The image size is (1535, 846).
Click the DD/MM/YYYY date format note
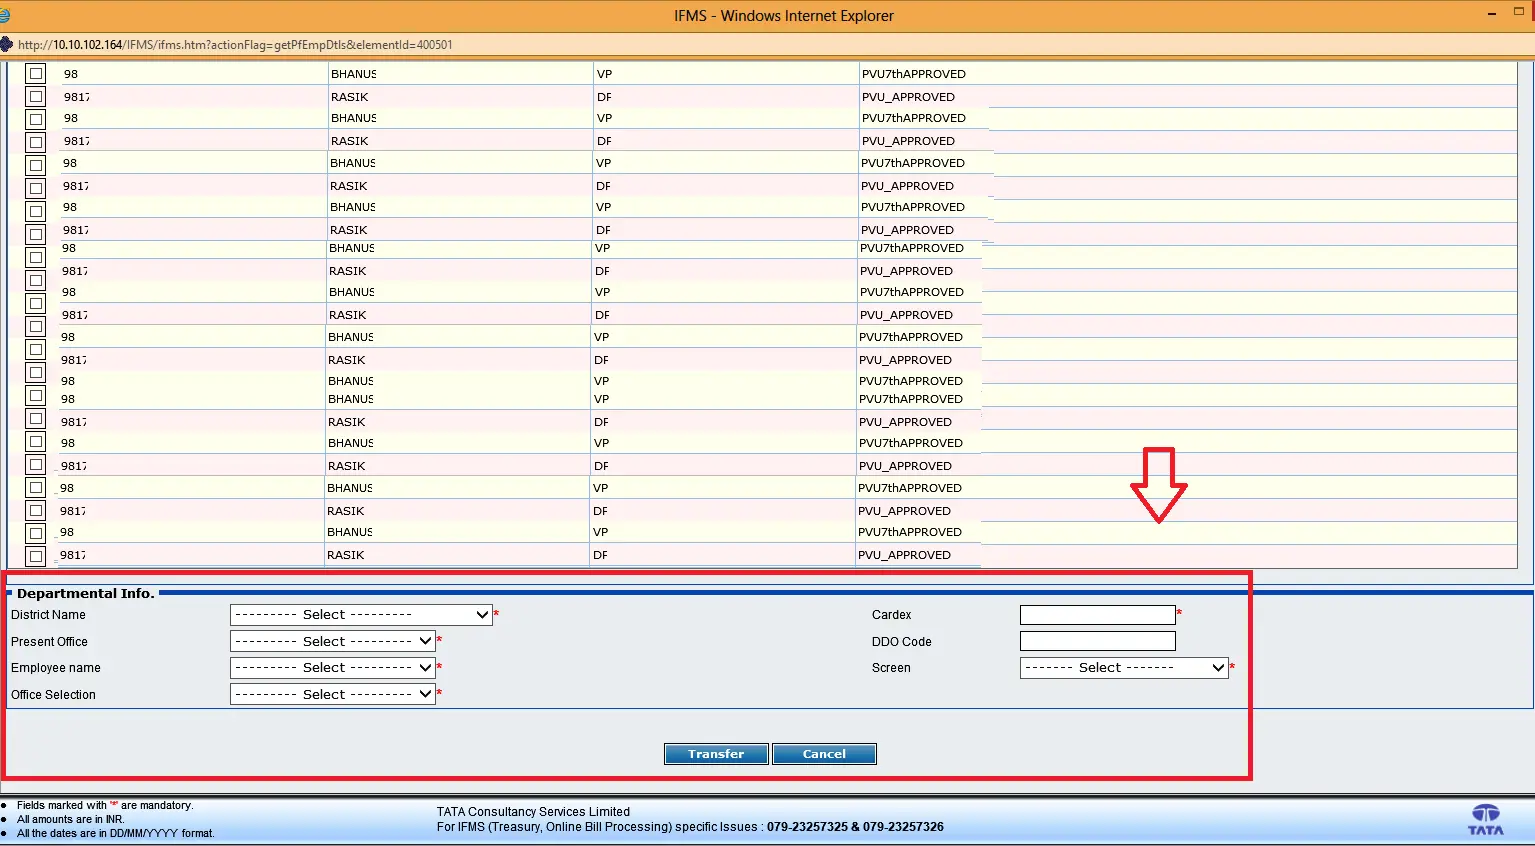pos(116,833)
